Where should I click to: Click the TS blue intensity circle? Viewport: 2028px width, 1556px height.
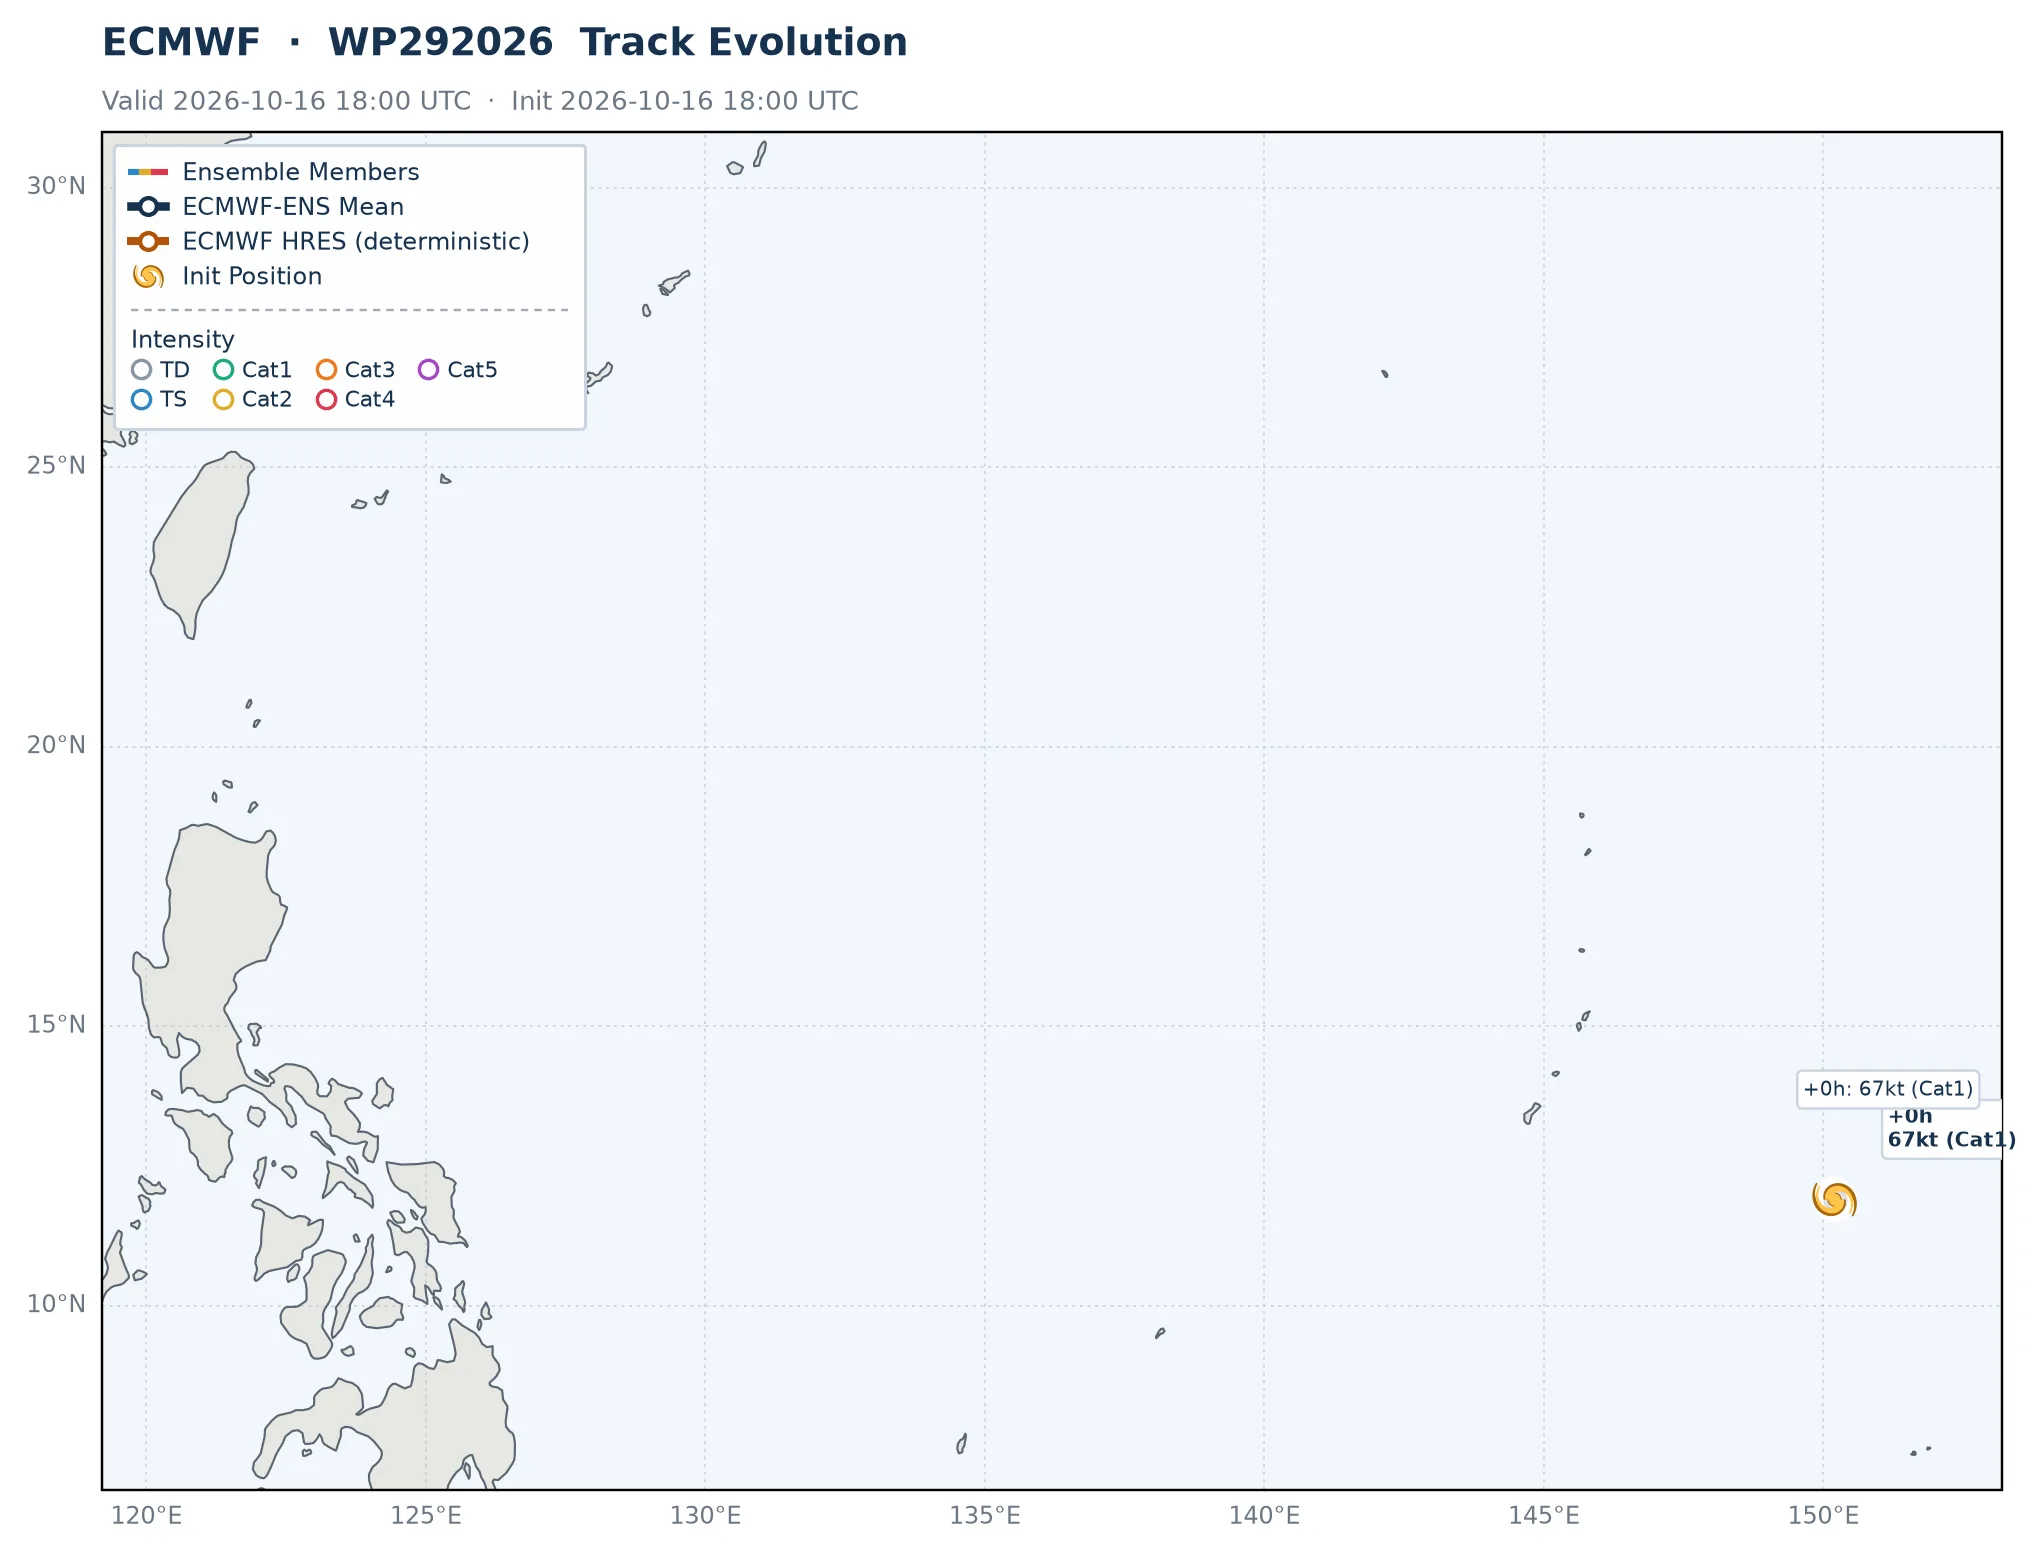coord(142,400)
